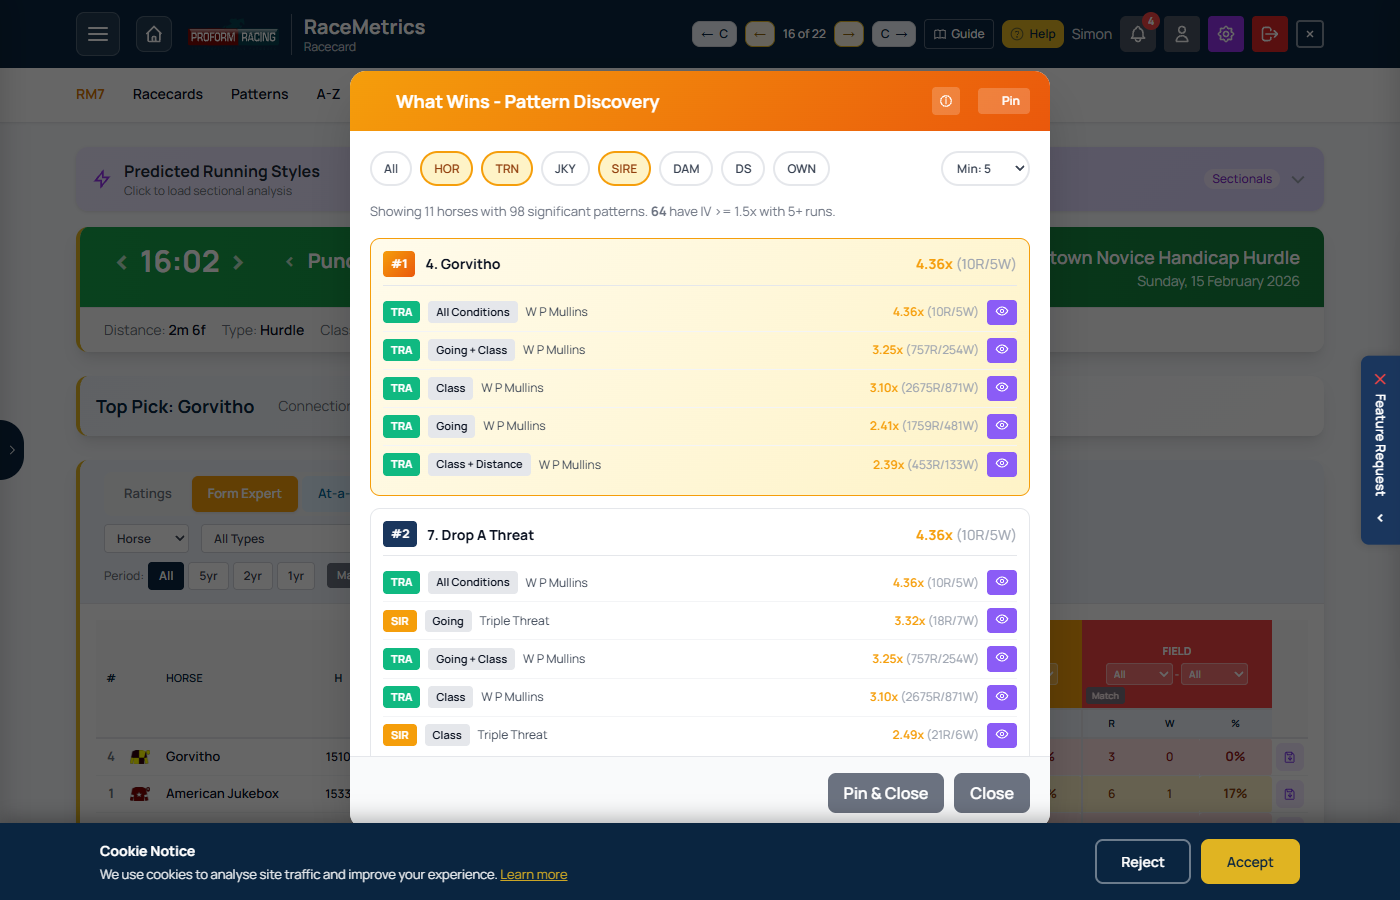Open the notifications bell with 4 alerts
Screen dimensions: 1400x900
[1137, 33]
